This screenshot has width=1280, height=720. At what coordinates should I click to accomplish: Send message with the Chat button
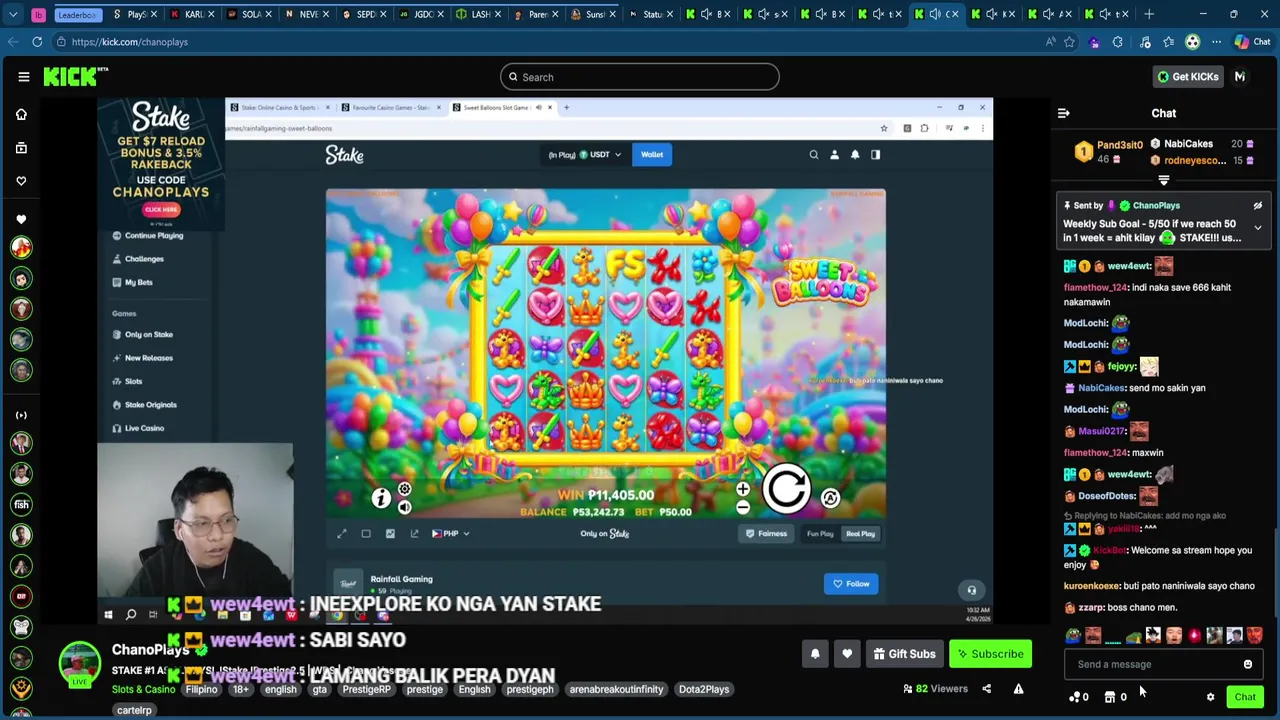pos(1245,697)
